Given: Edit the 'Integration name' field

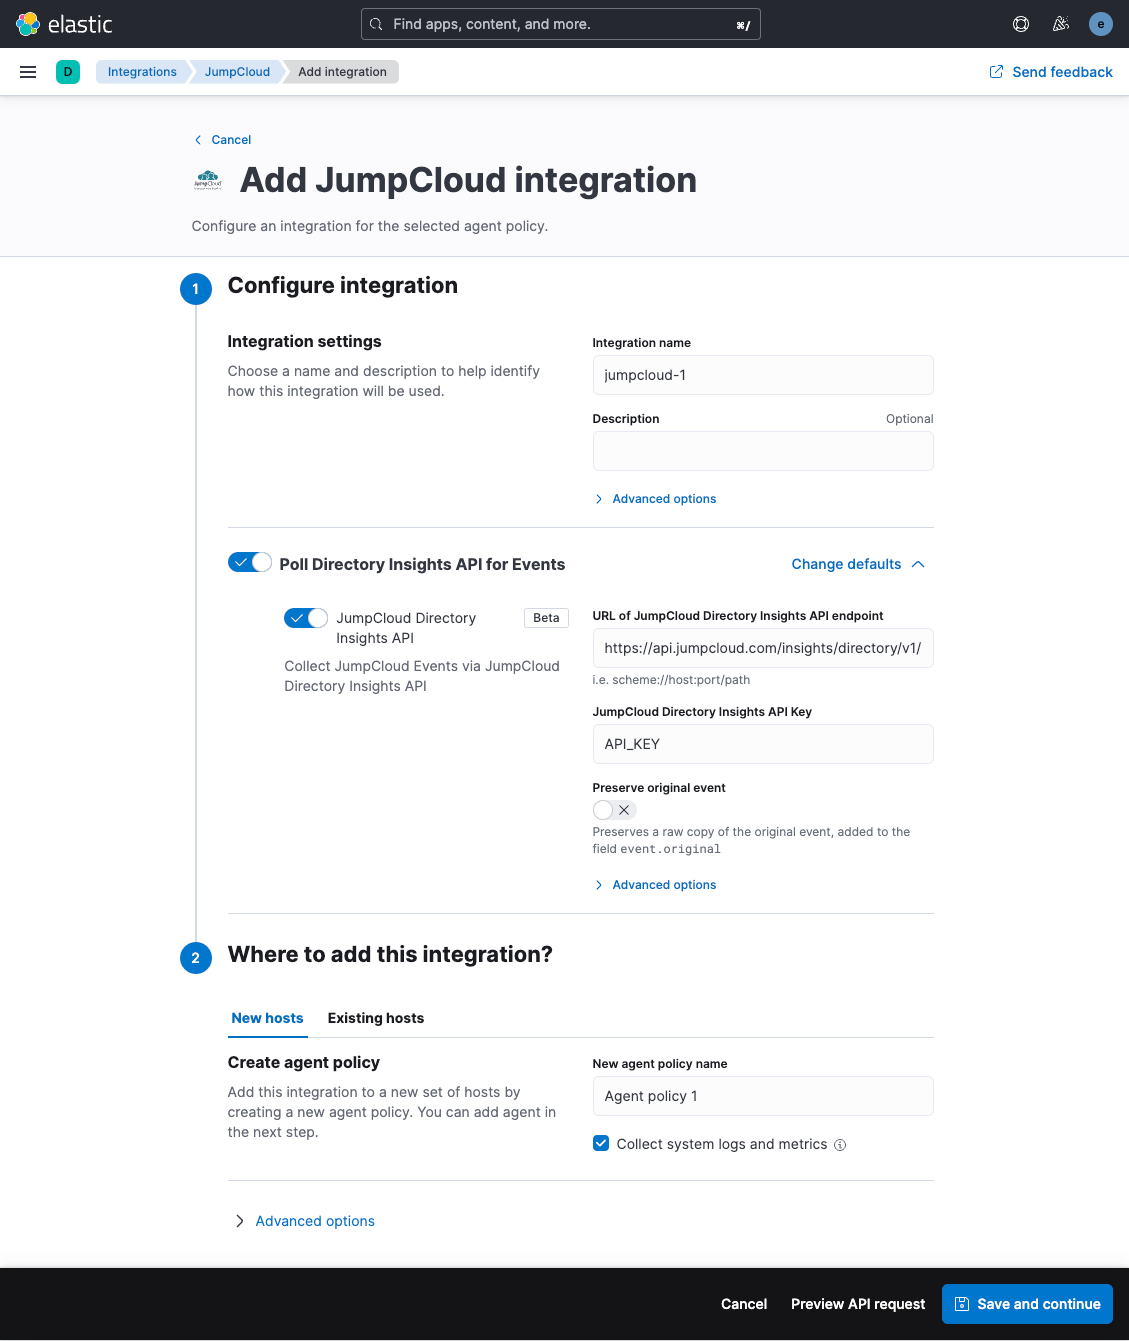Looking at the screenshot, I should [x=762, y=375].
